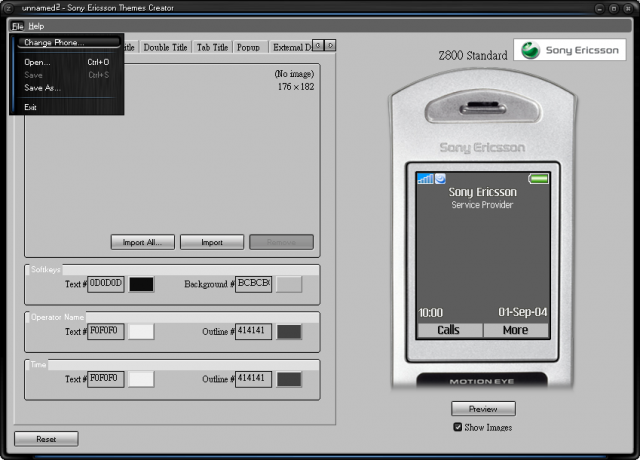
Task: Switch to the Double Title tab
Action: coord(165,47)
